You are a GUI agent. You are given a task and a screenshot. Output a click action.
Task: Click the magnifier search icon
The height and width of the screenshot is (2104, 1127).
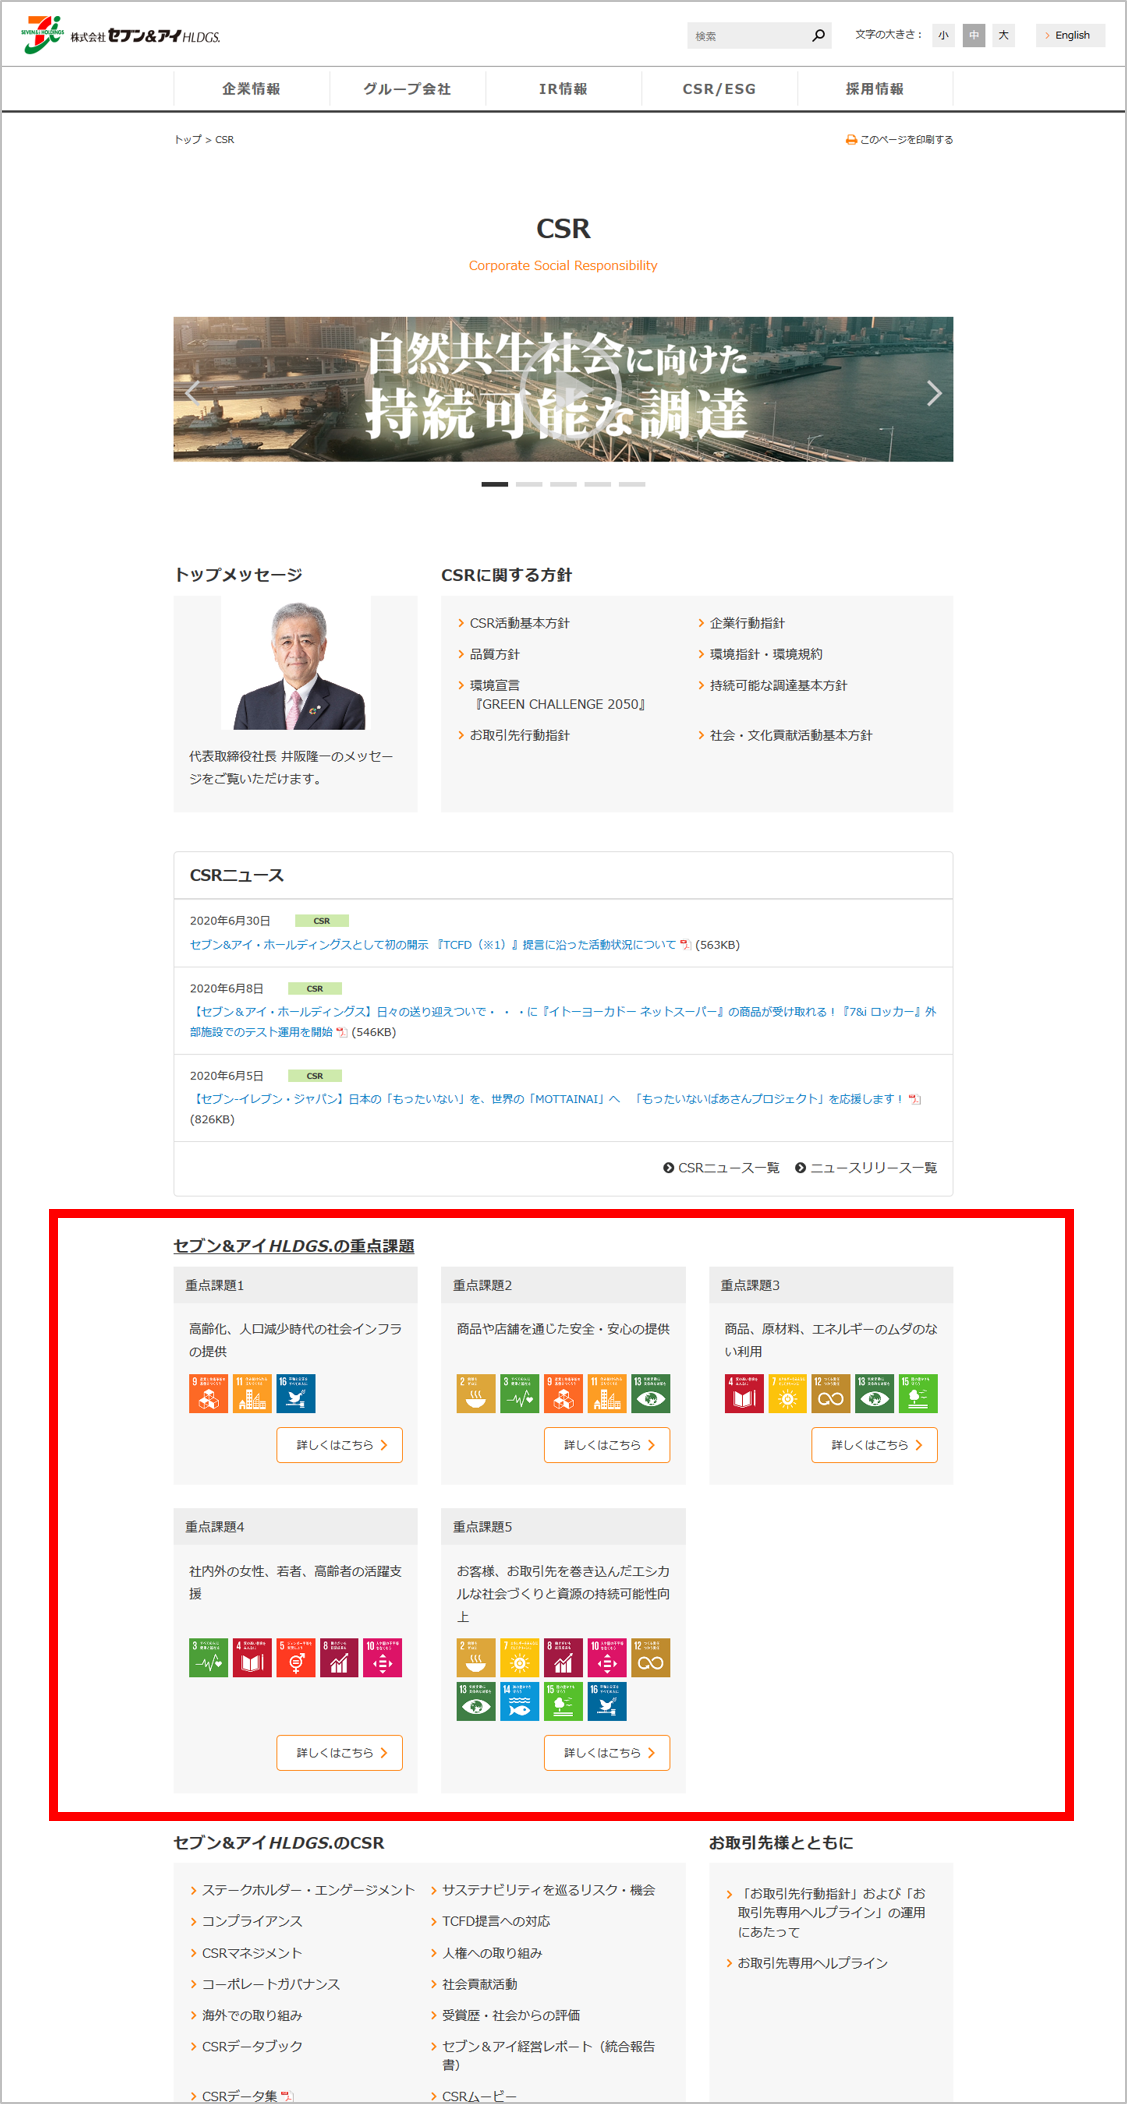[818, 36]
